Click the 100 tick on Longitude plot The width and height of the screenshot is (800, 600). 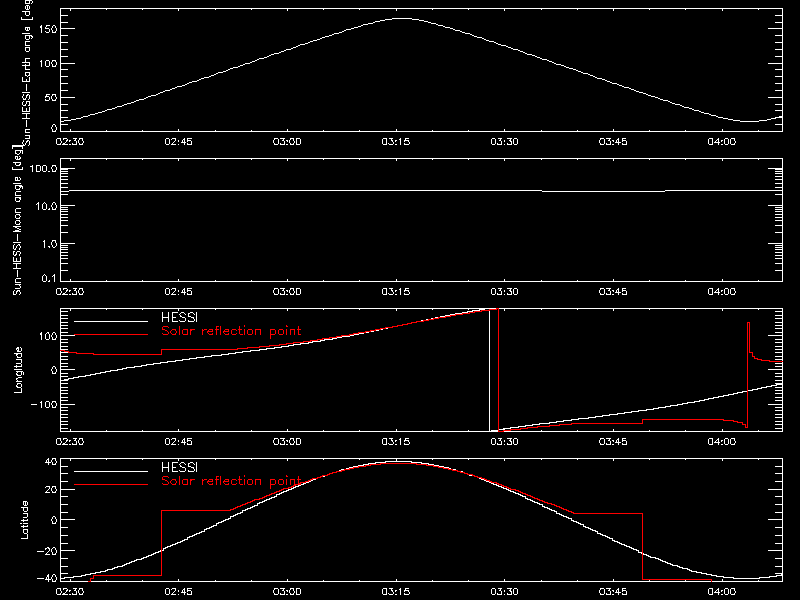[47, 336]
